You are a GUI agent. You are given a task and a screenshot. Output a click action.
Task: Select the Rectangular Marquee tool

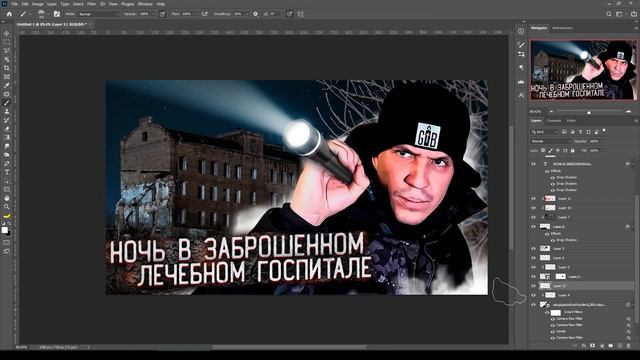(7, 42)
